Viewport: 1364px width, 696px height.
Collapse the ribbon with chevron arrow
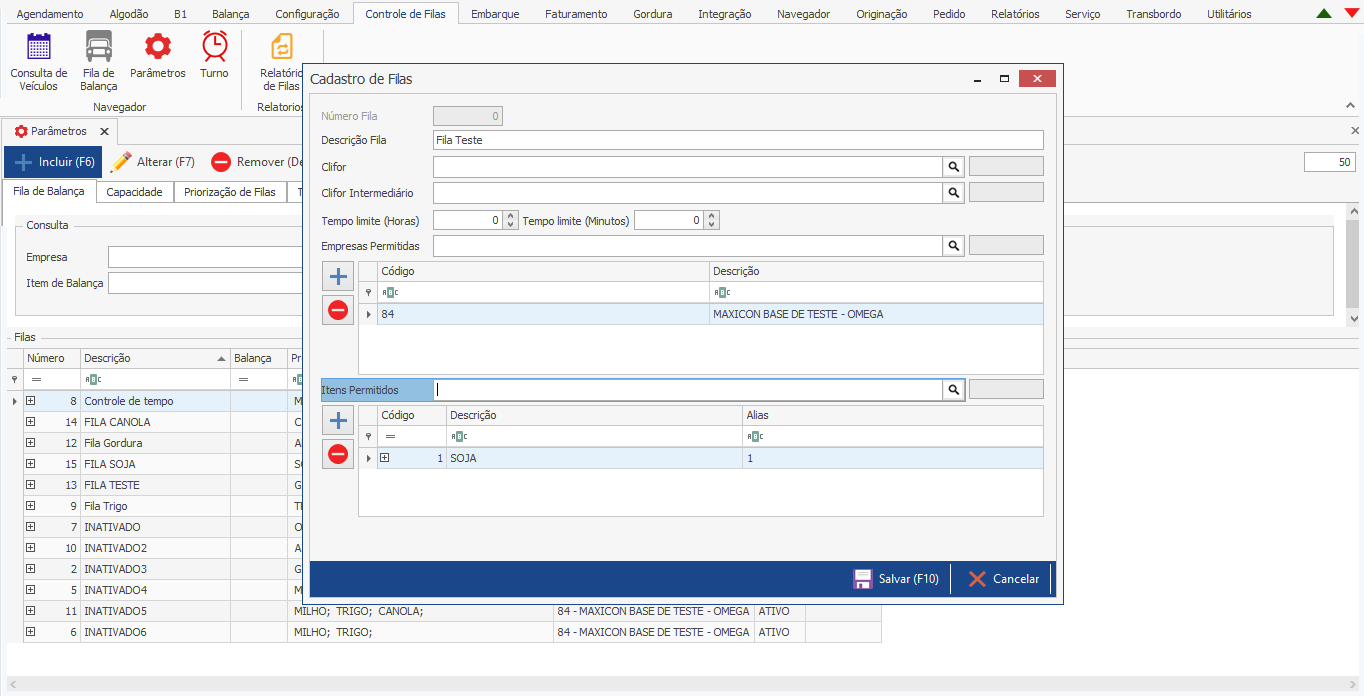click(1352, 104)
